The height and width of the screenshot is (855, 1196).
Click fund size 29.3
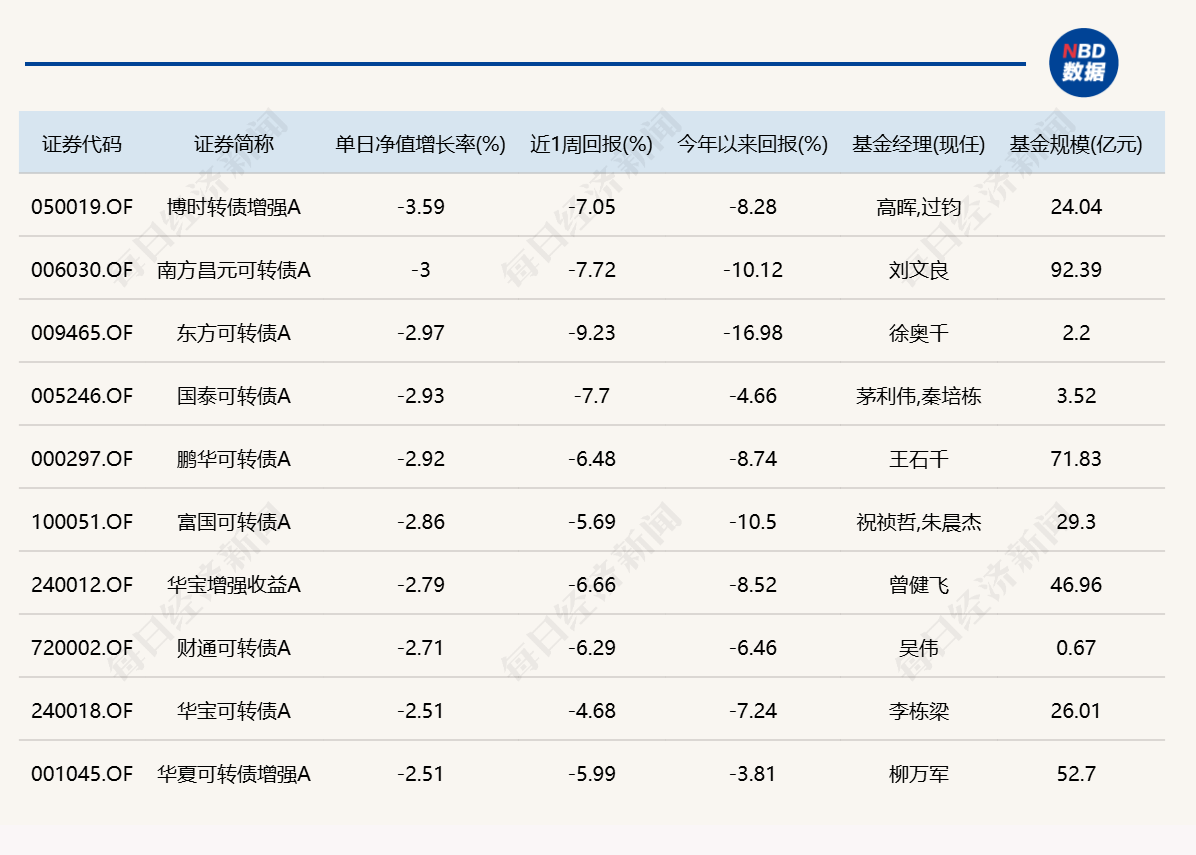tap(1075, 522)
